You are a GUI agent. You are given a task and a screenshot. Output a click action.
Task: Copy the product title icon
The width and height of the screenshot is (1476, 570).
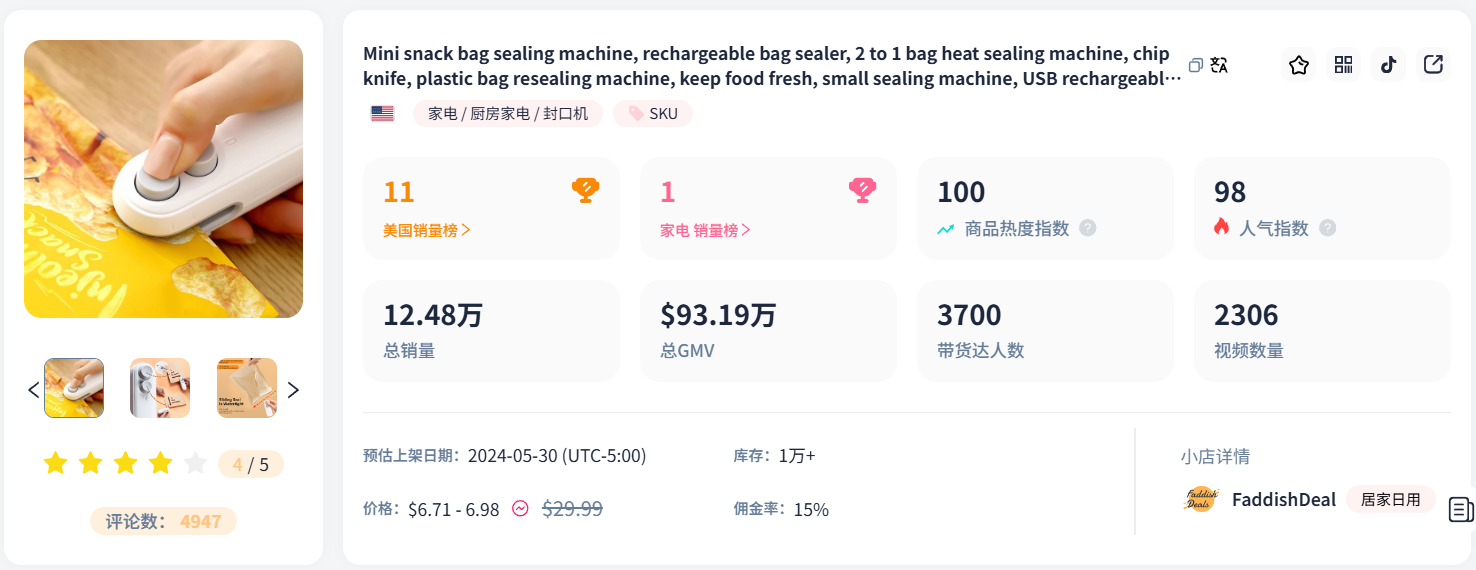click(x=1195, y=66)
